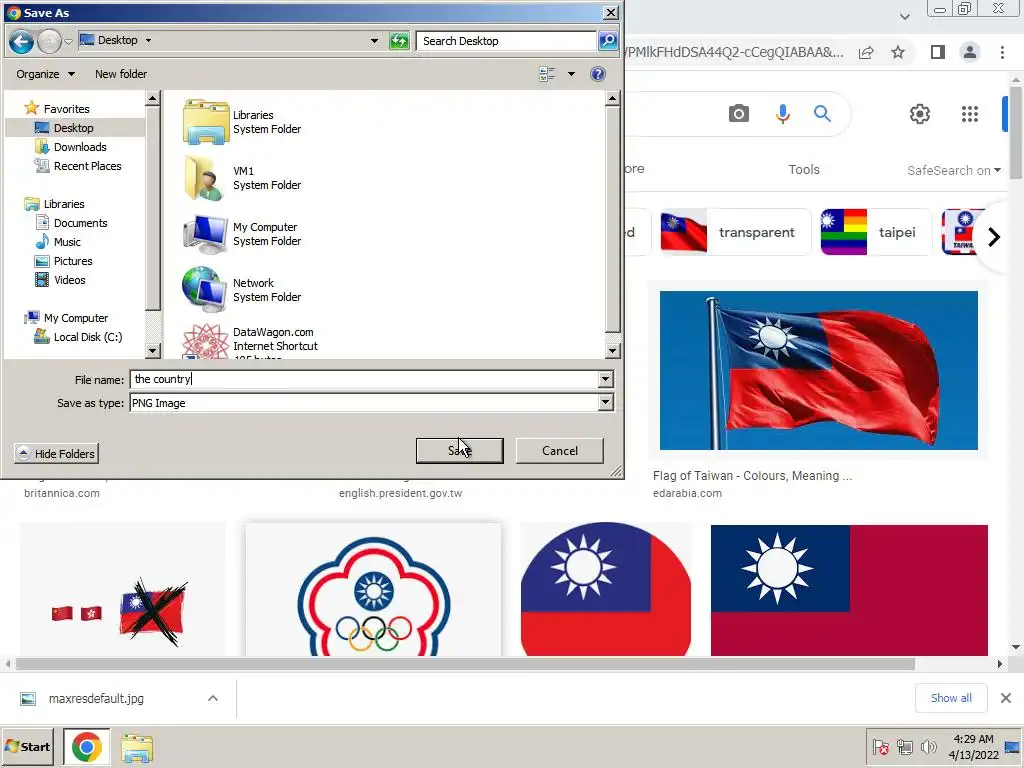
Task: Filter images by transparent chip
Action: point(734,232)
